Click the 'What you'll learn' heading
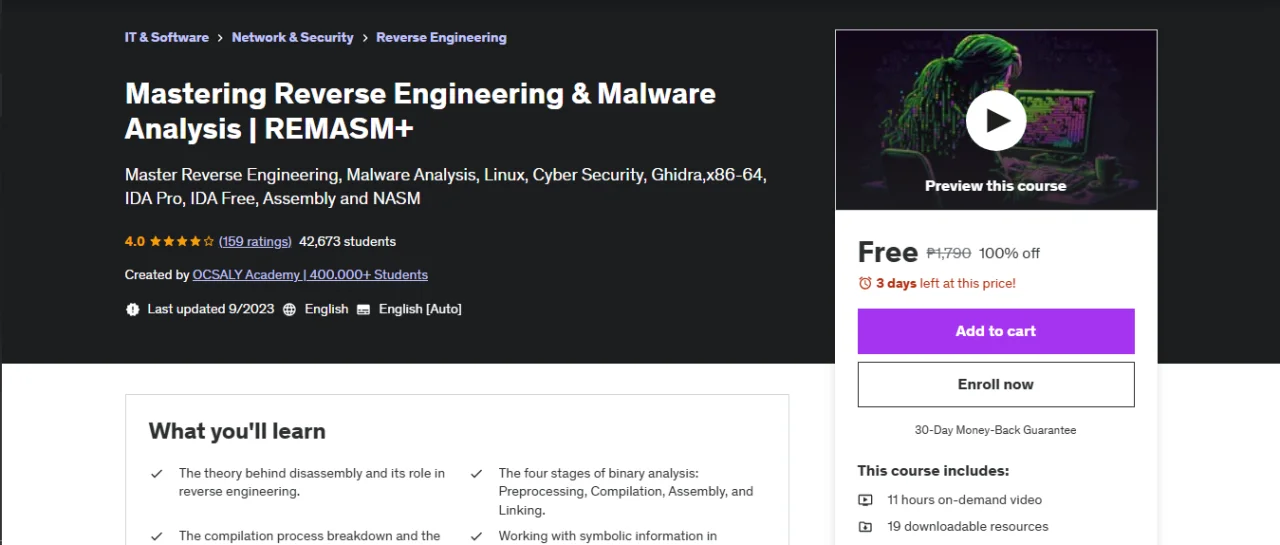The image size is (1280, 545). pyautogui.click(x=237, y=431)
